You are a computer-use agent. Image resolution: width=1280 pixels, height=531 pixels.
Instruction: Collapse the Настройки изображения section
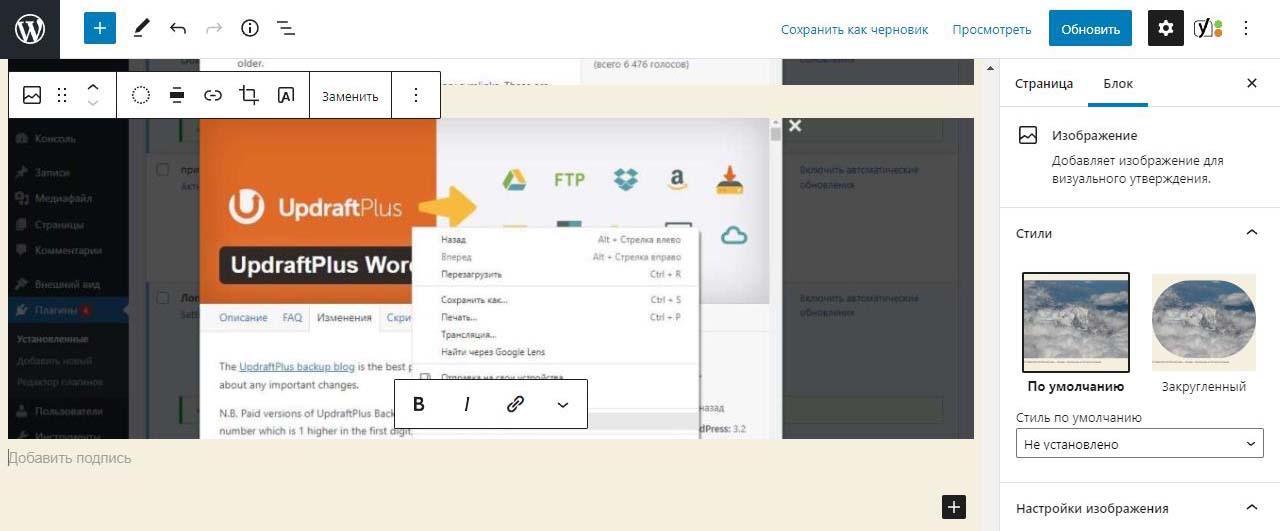click(x=1251, y=508)
